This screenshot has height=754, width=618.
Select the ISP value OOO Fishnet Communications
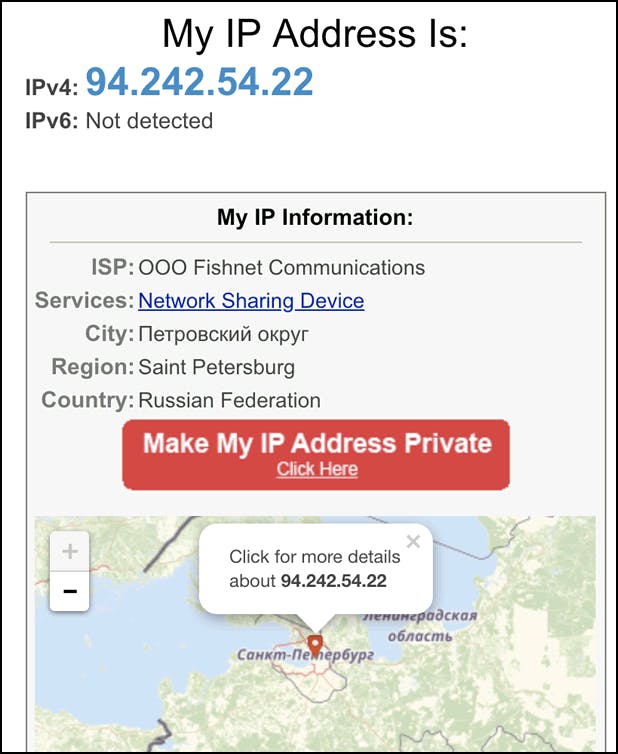282,268
